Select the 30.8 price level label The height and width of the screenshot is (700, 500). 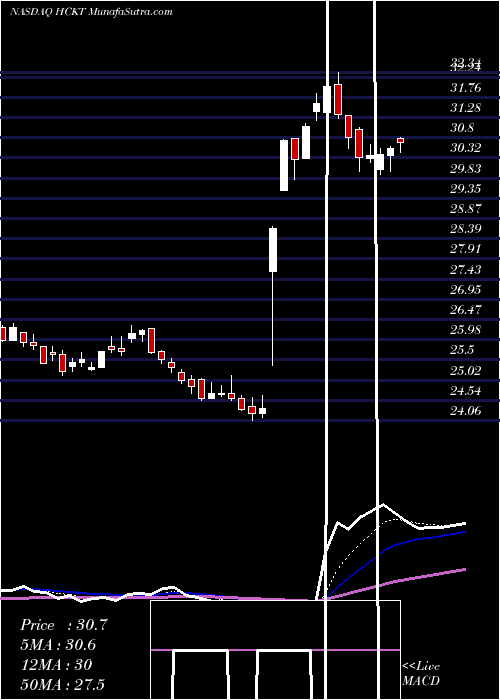pos(462,128)
